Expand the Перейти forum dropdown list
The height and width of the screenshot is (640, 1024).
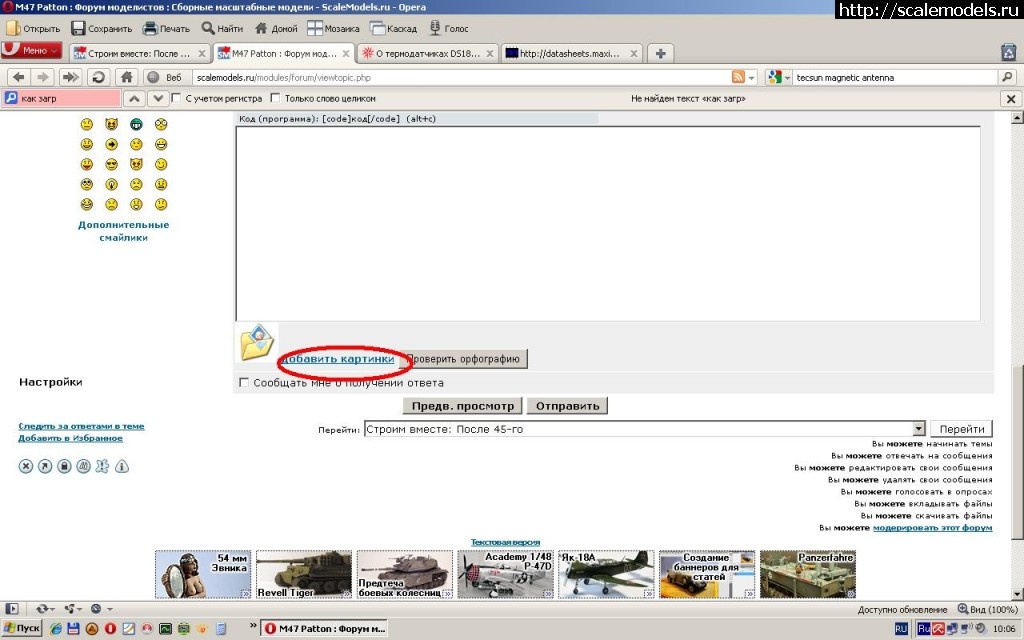(917, 429)
